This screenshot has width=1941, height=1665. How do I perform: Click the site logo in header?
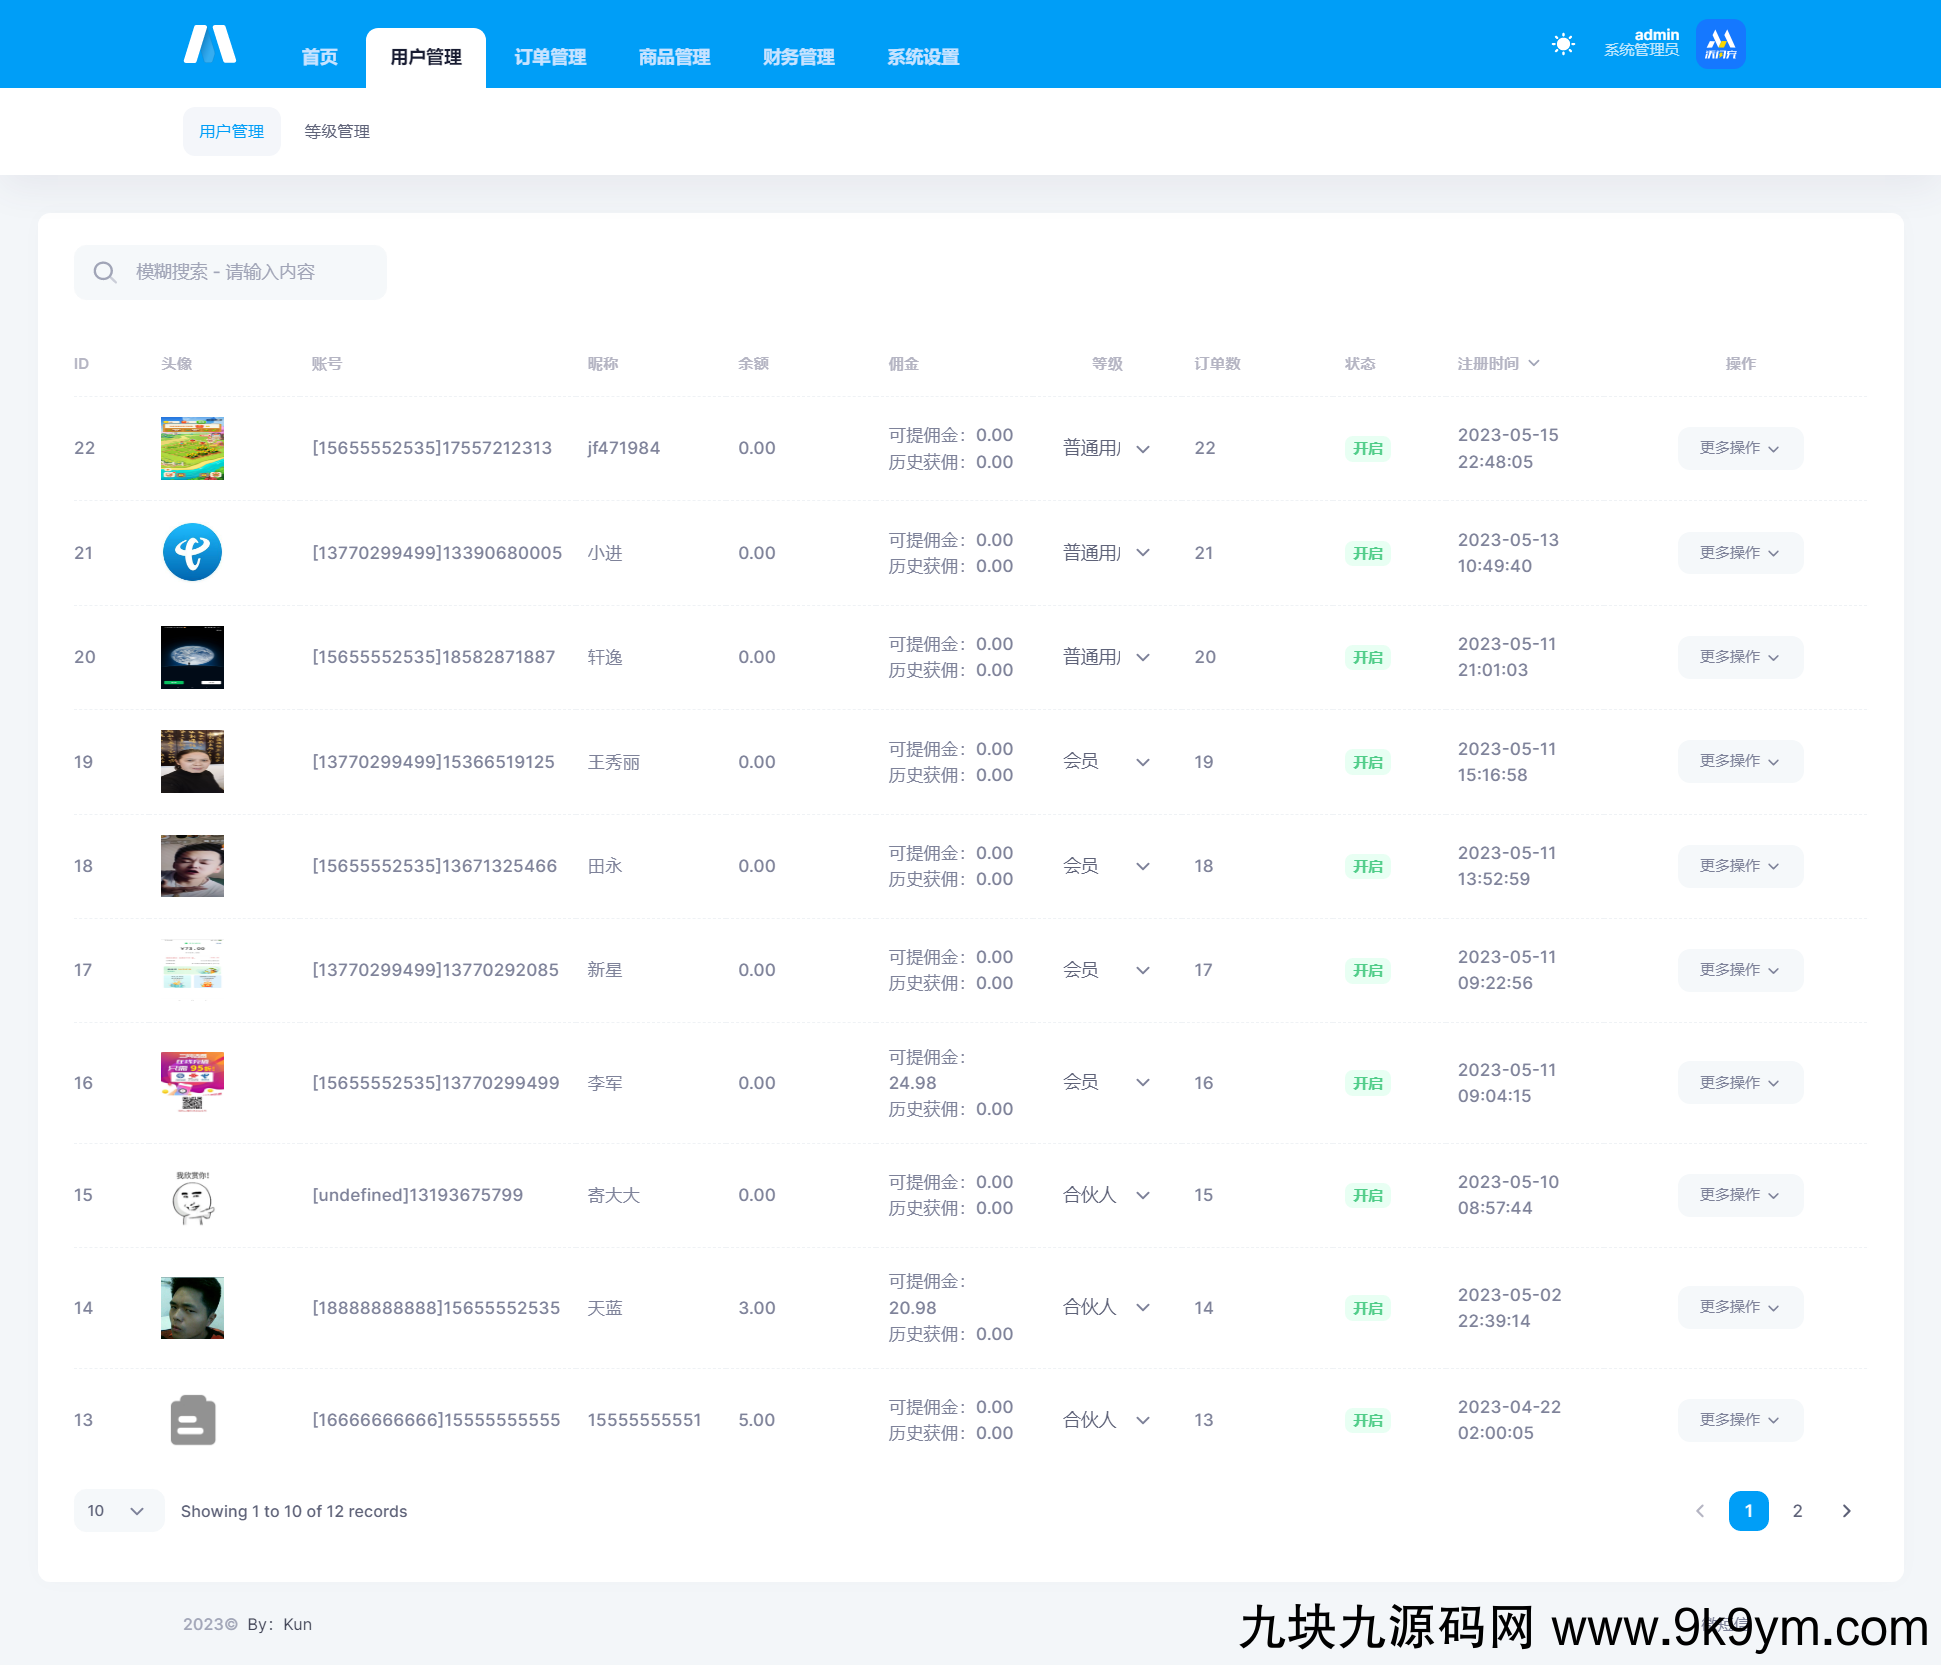(210, 45)
